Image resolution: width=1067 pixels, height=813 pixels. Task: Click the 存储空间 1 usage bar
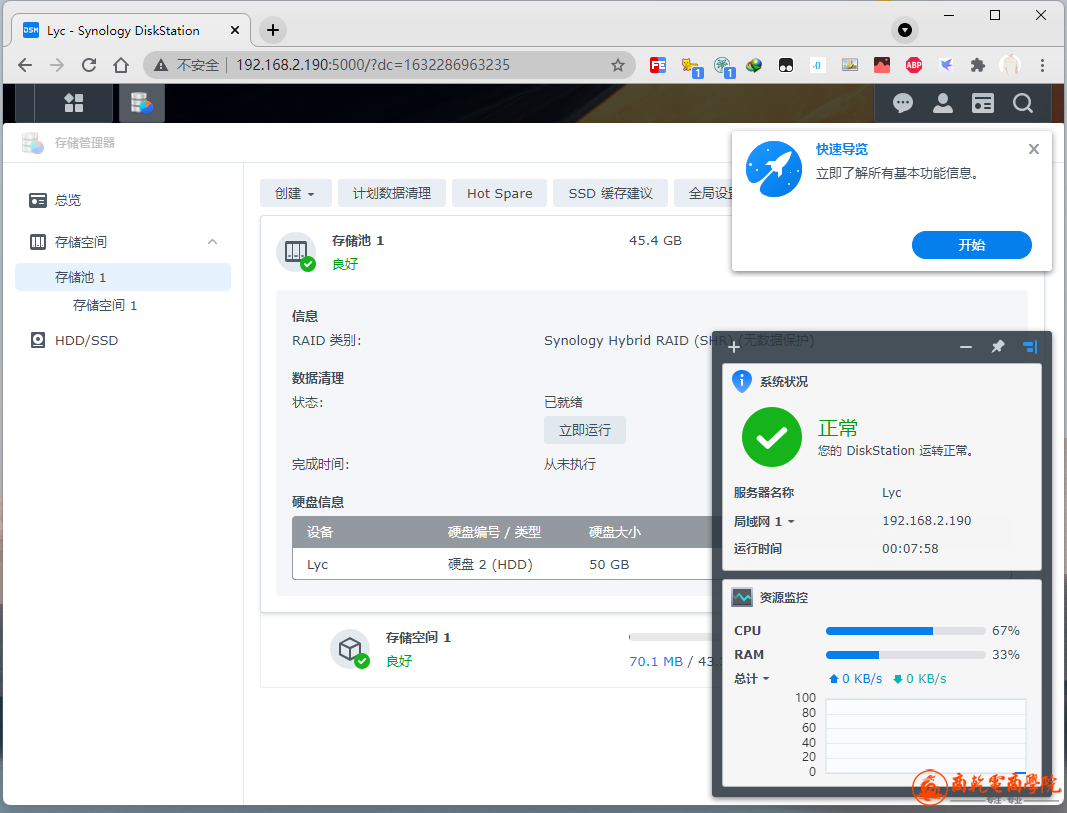point(670,637)
